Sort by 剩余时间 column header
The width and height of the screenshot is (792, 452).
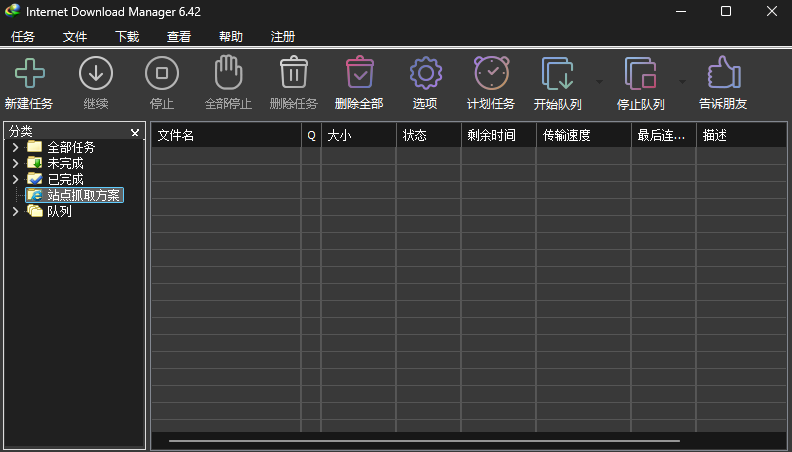click(x=499, y=135)
